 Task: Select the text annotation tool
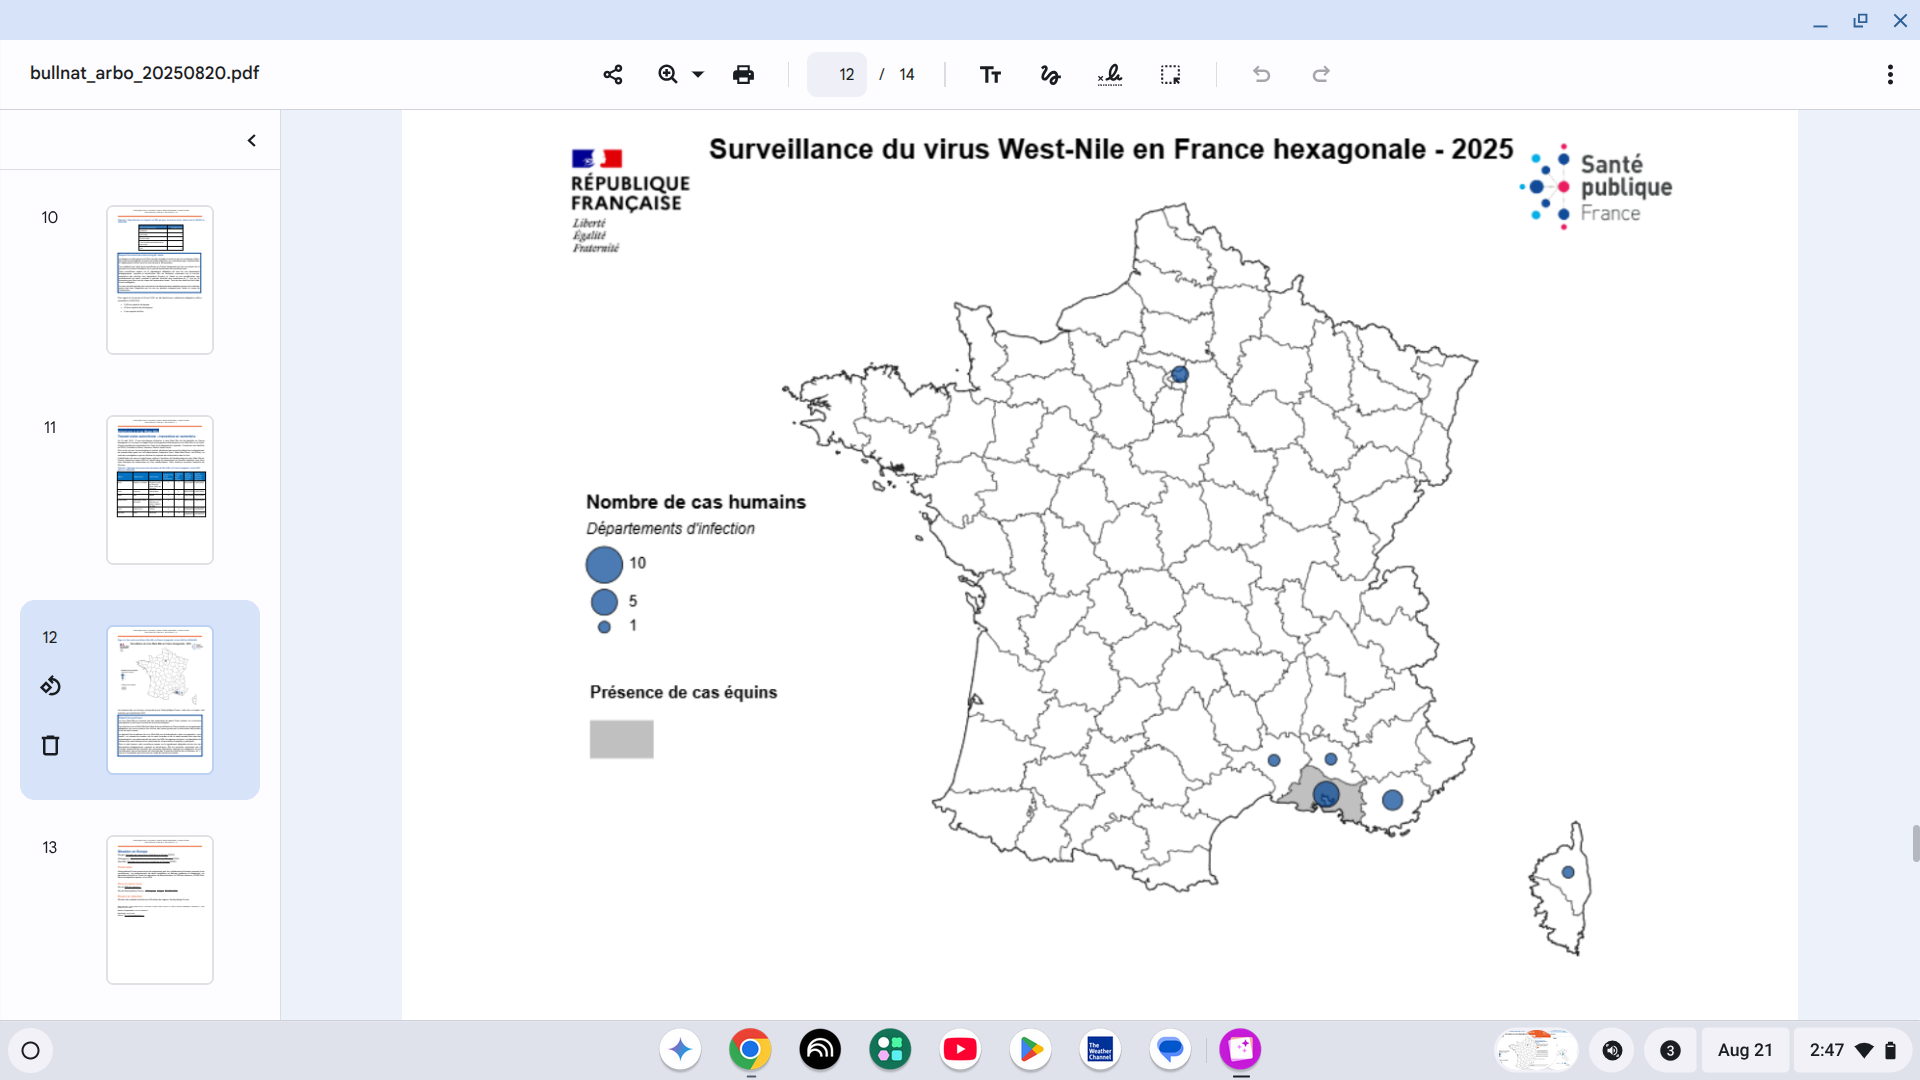990,74
